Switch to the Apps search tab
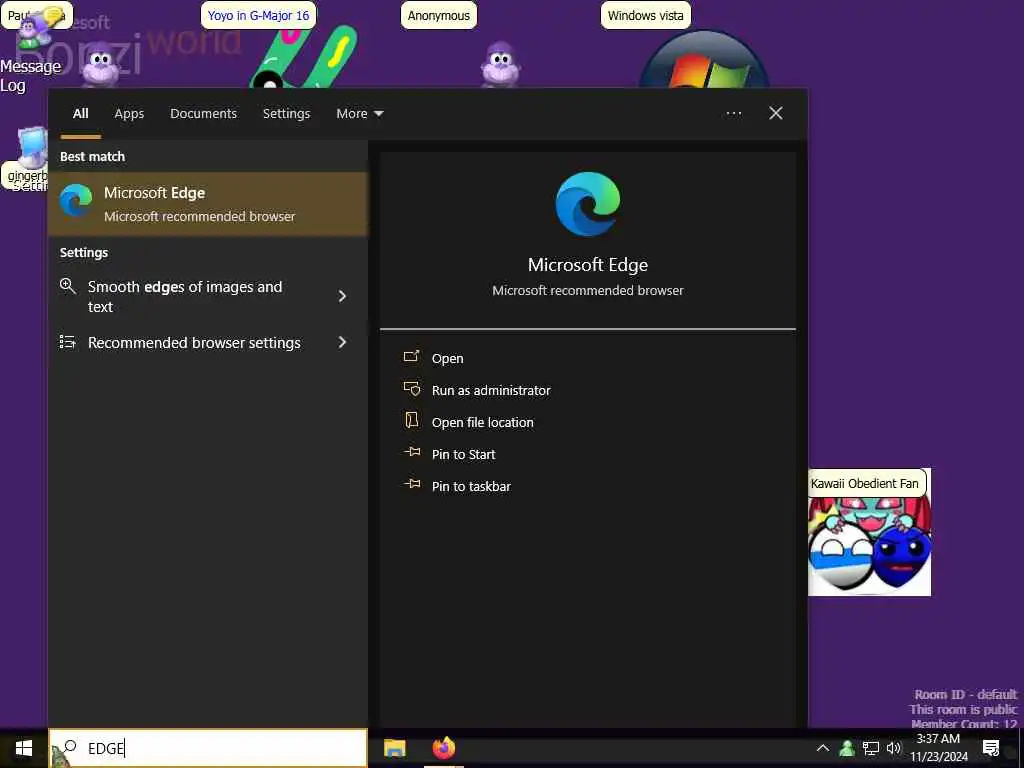1024x768 pixels. click(129, 114)
